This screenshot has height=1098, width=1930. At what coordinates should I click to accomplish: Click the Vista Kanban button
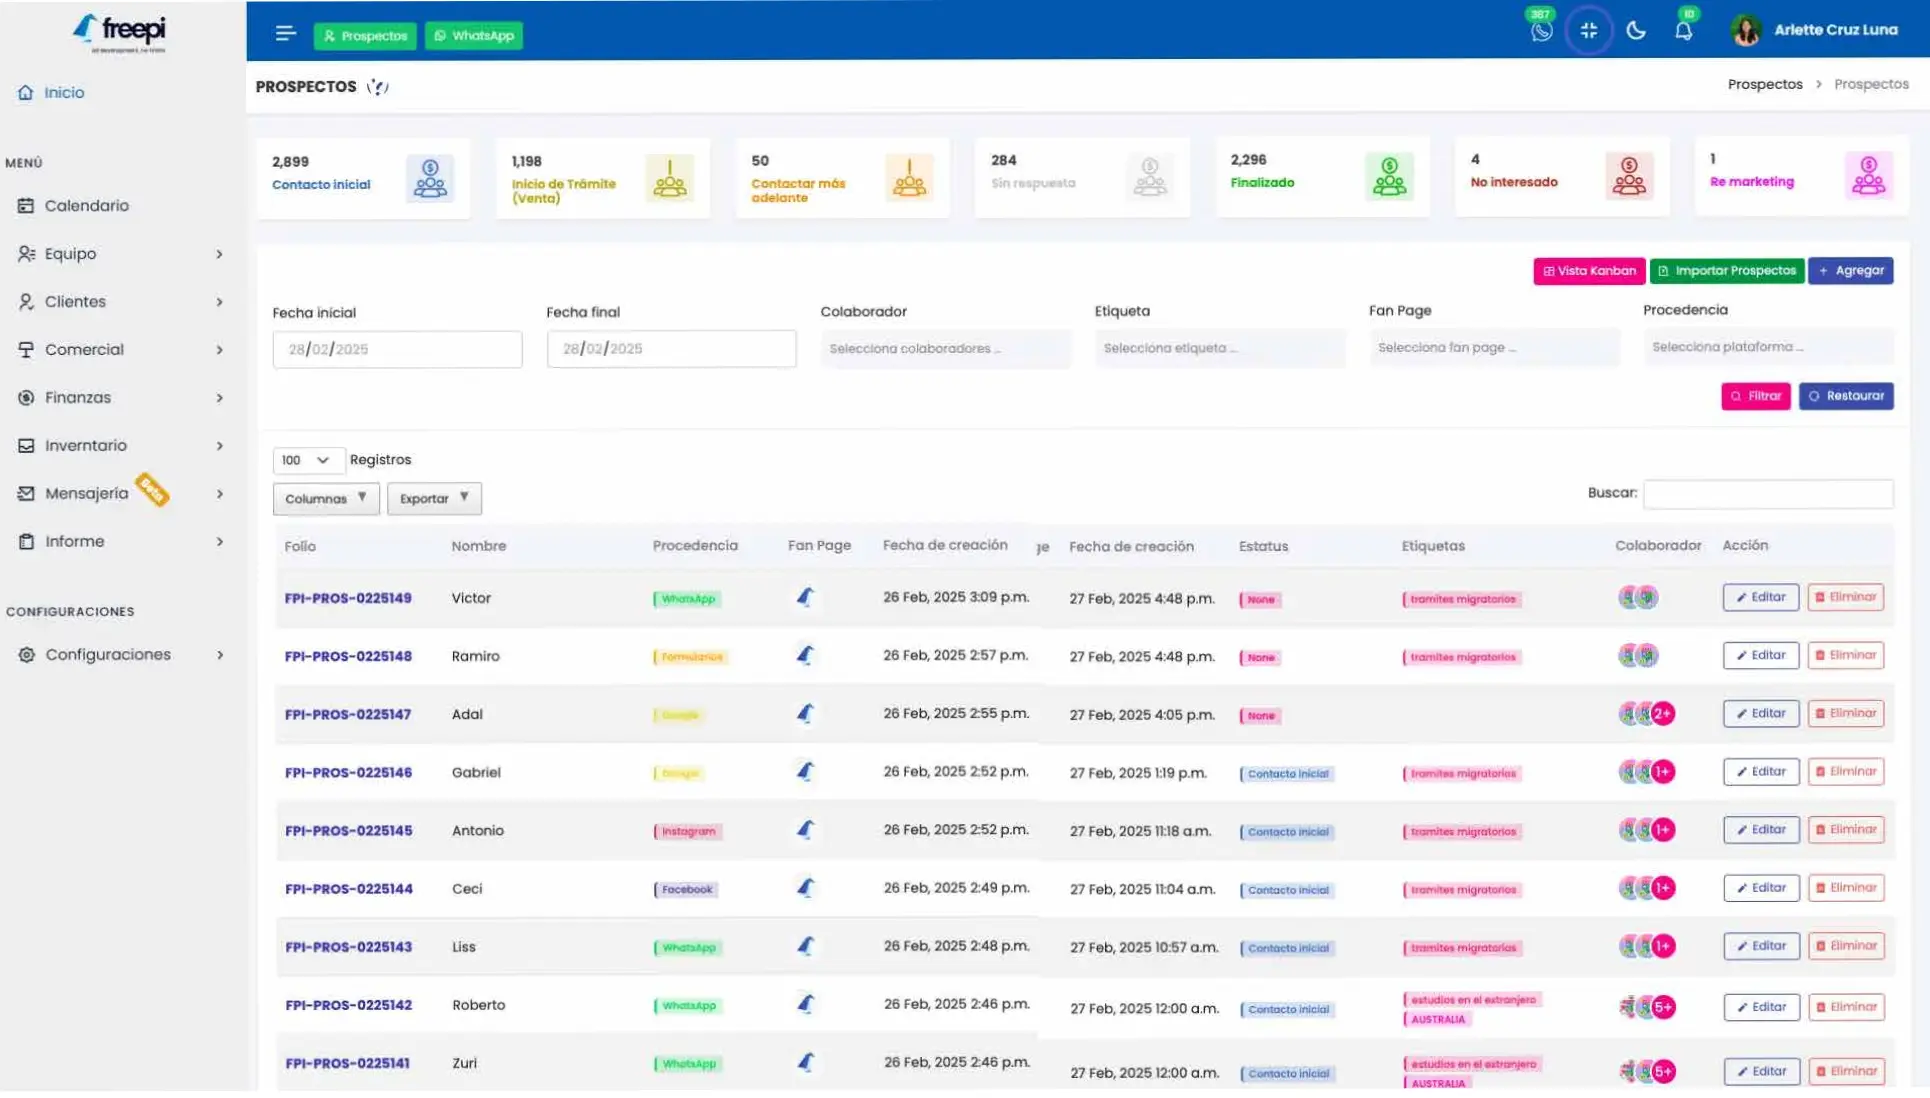(x=1589, y=271)
